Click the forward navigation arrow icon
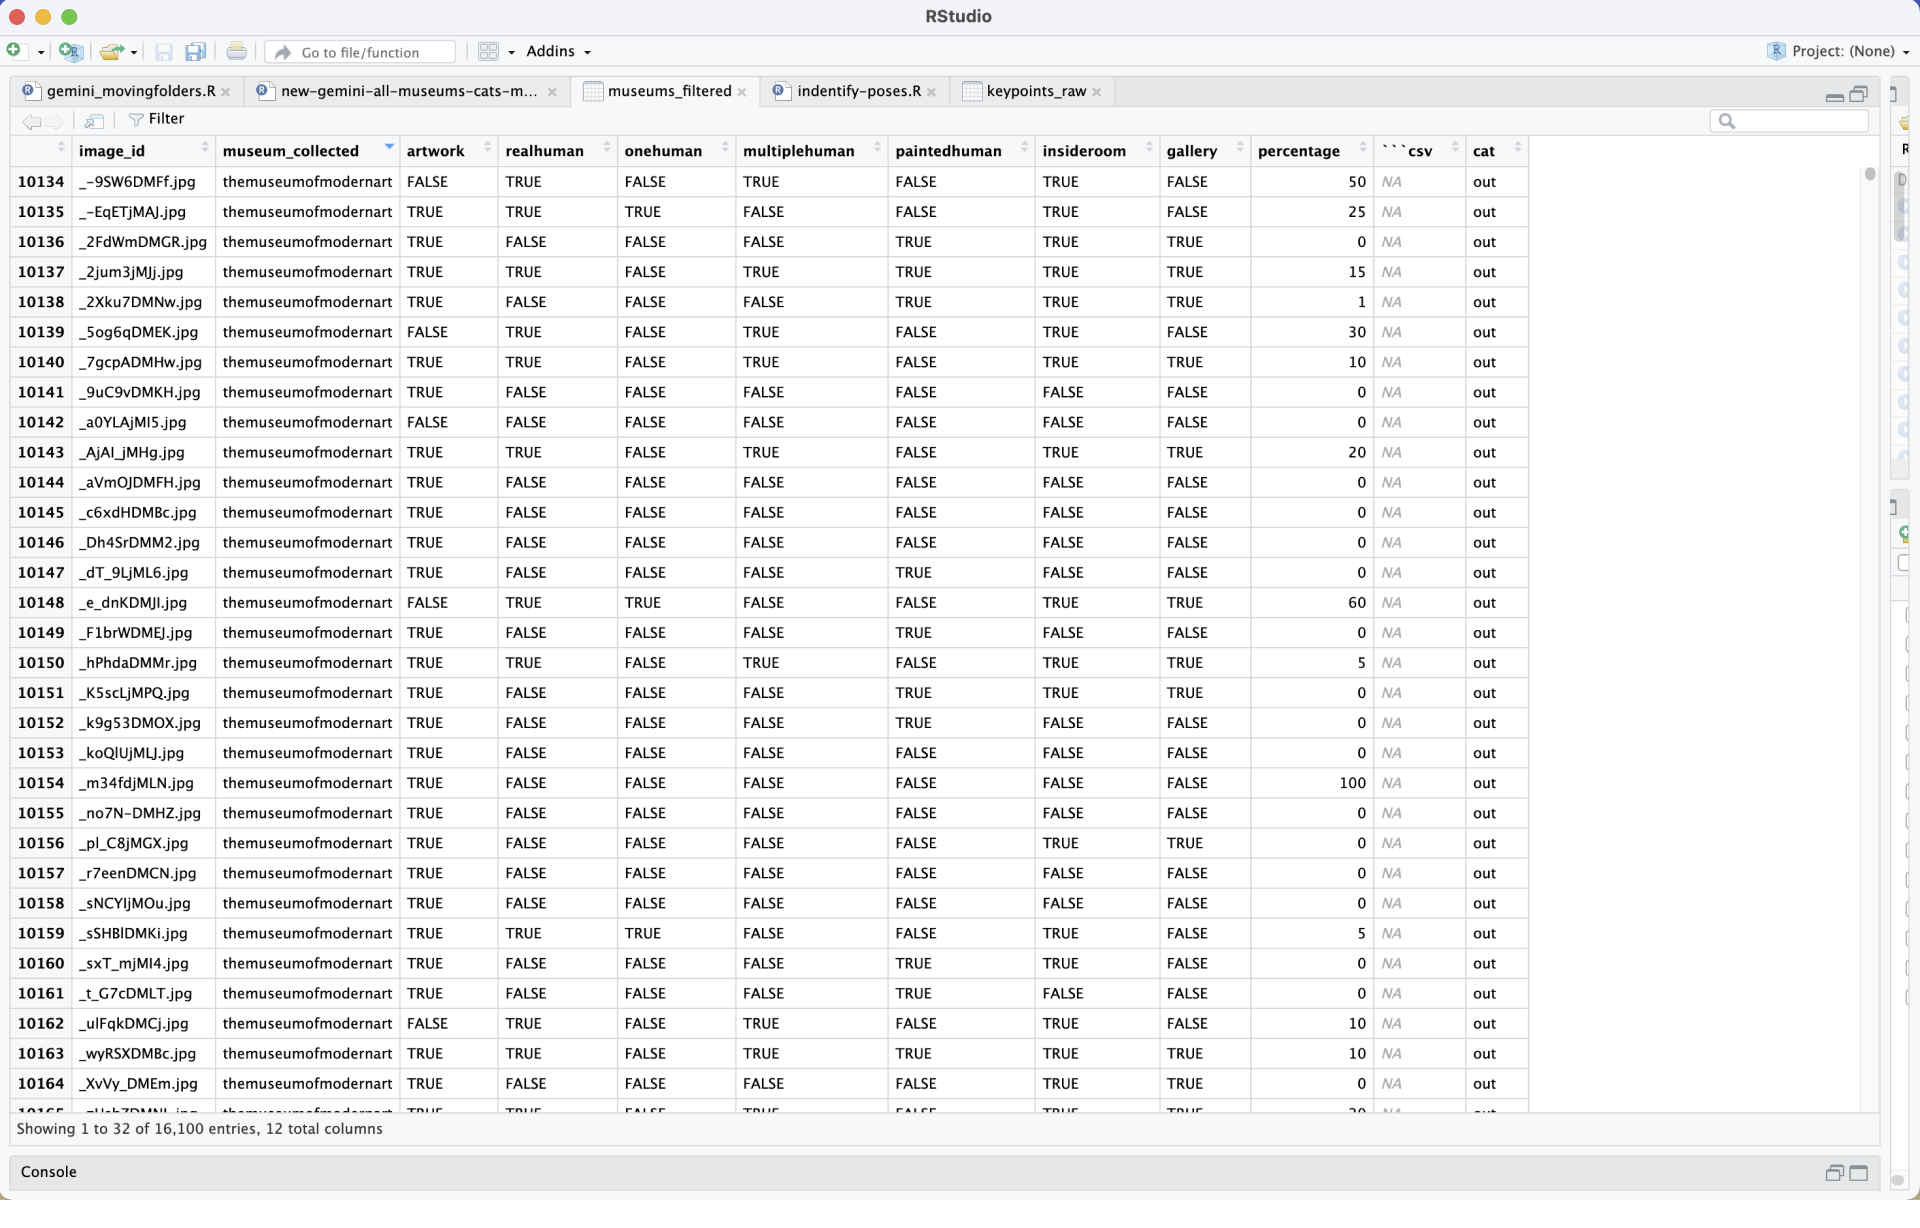1920x1228 pixels. pyautogui.click(x=54, y=121)
